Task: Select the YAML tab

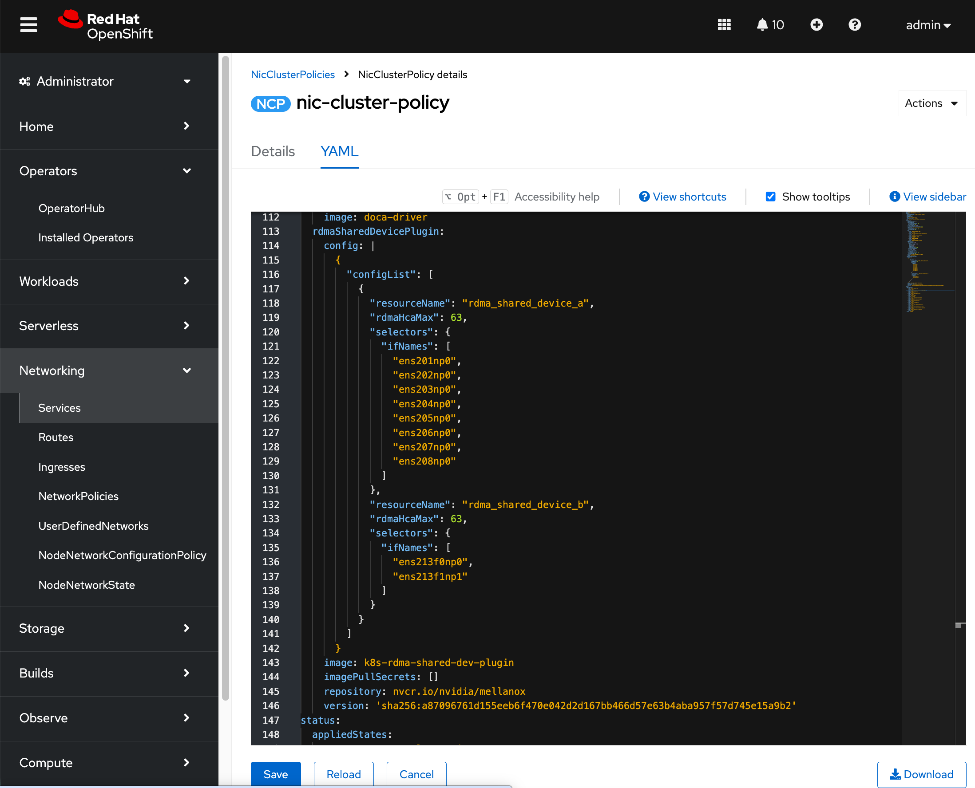Action: click(x=338, y=151)
